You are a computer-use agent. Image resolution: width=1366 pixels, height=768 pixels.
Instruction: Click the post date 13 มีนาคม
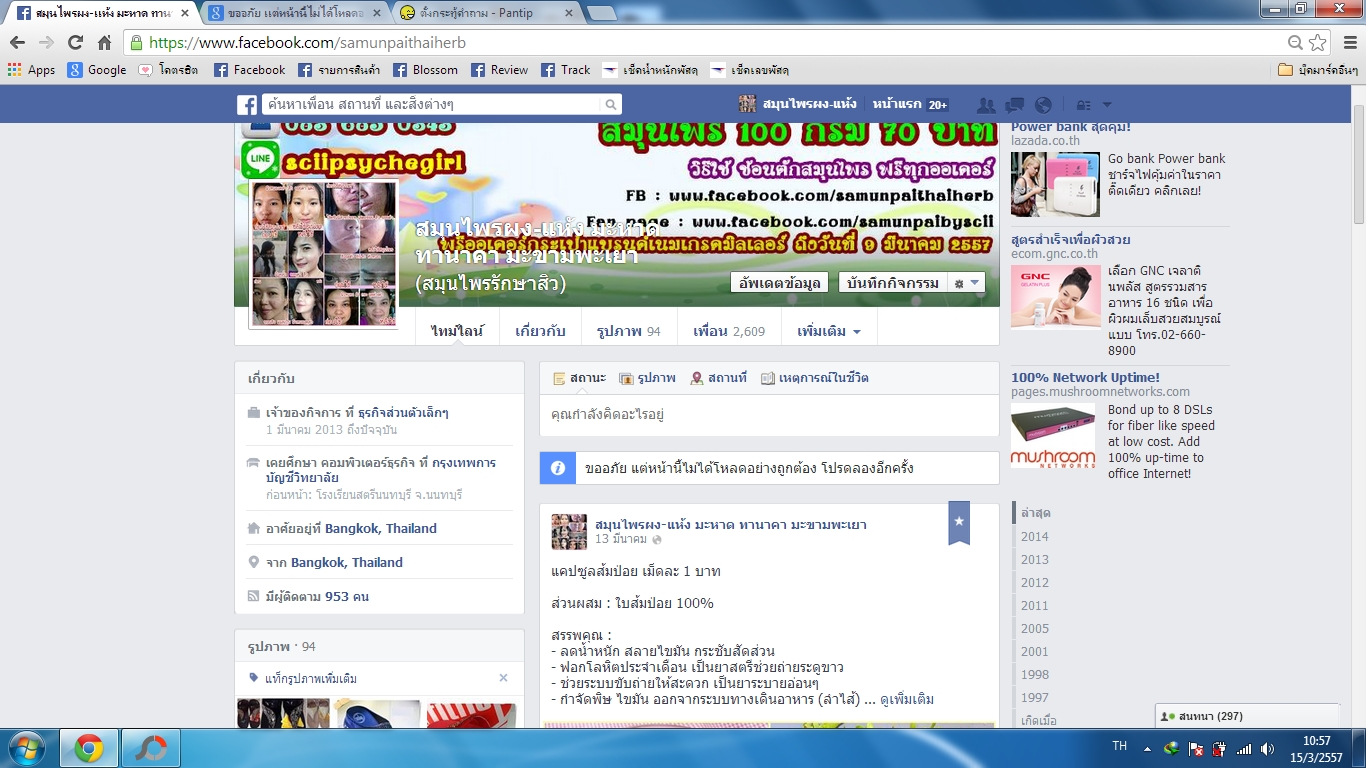tap(621, 539)
